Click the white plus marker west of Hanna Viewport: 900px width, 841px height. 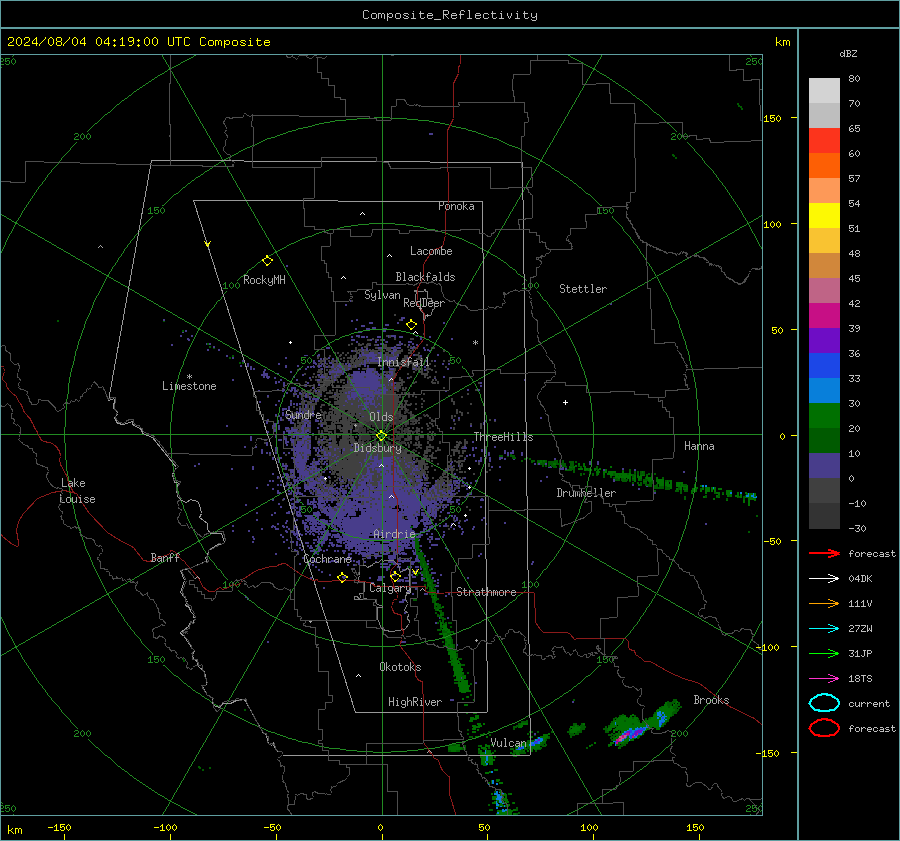pos(565,402)
